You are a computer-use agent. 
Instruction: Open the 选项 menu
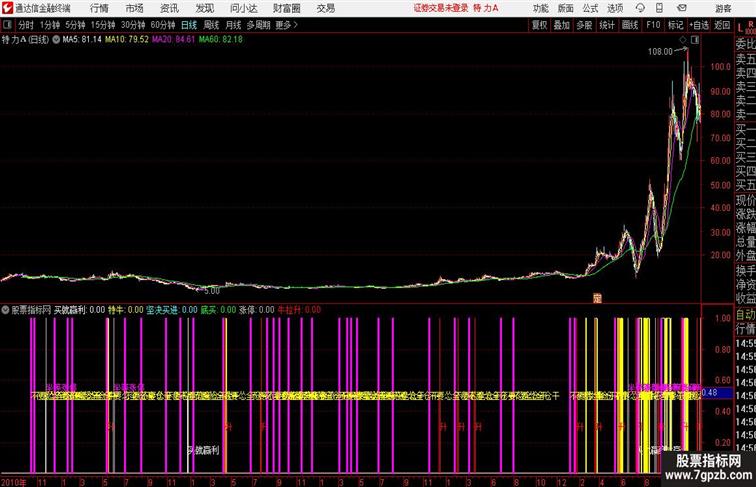click(x=615, y=8)
